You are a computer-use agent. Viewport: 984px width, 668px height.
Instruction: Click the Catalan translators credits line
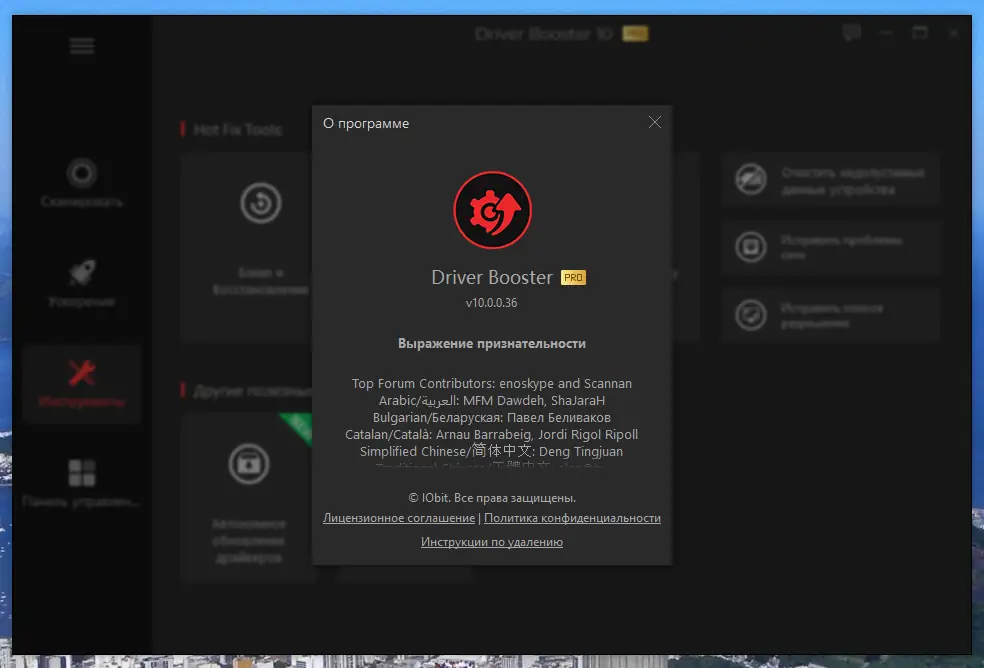coord(492,434)
